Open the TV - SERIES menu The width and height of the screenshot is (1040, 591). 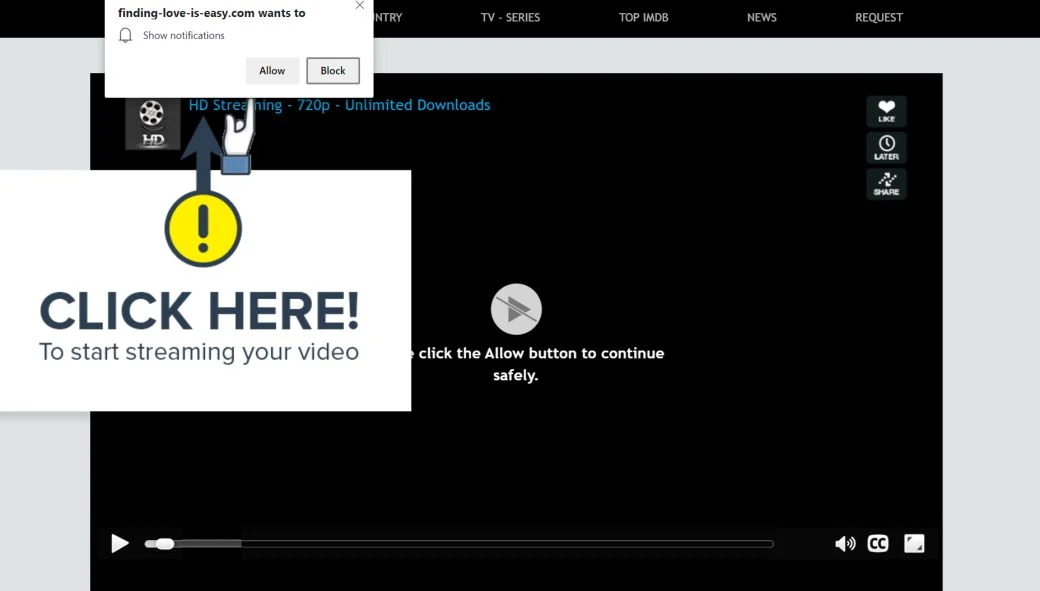(510, 17)
